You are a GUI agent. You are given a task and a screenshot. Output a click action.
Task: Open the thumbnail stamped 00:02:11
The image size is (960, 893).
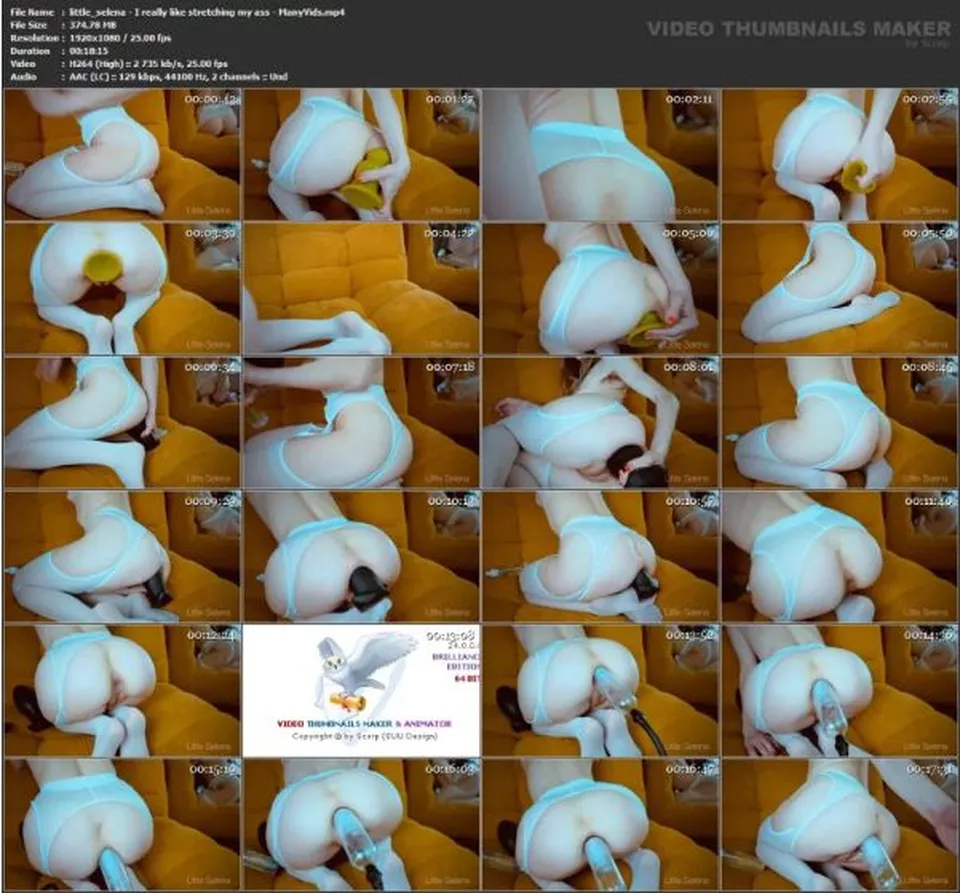pos(601,154)
